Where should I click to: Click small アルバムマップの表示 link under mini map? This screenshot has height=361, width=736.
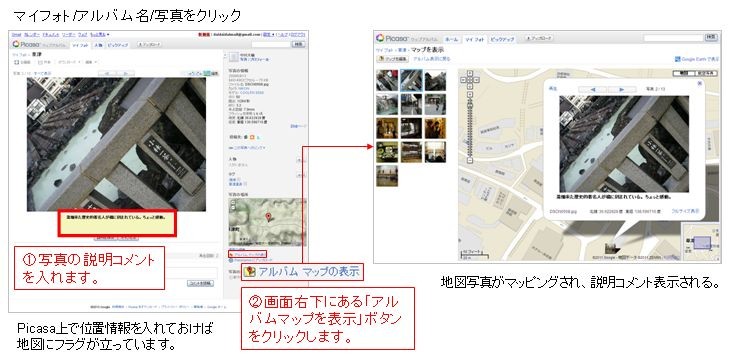tap(249, 253)
